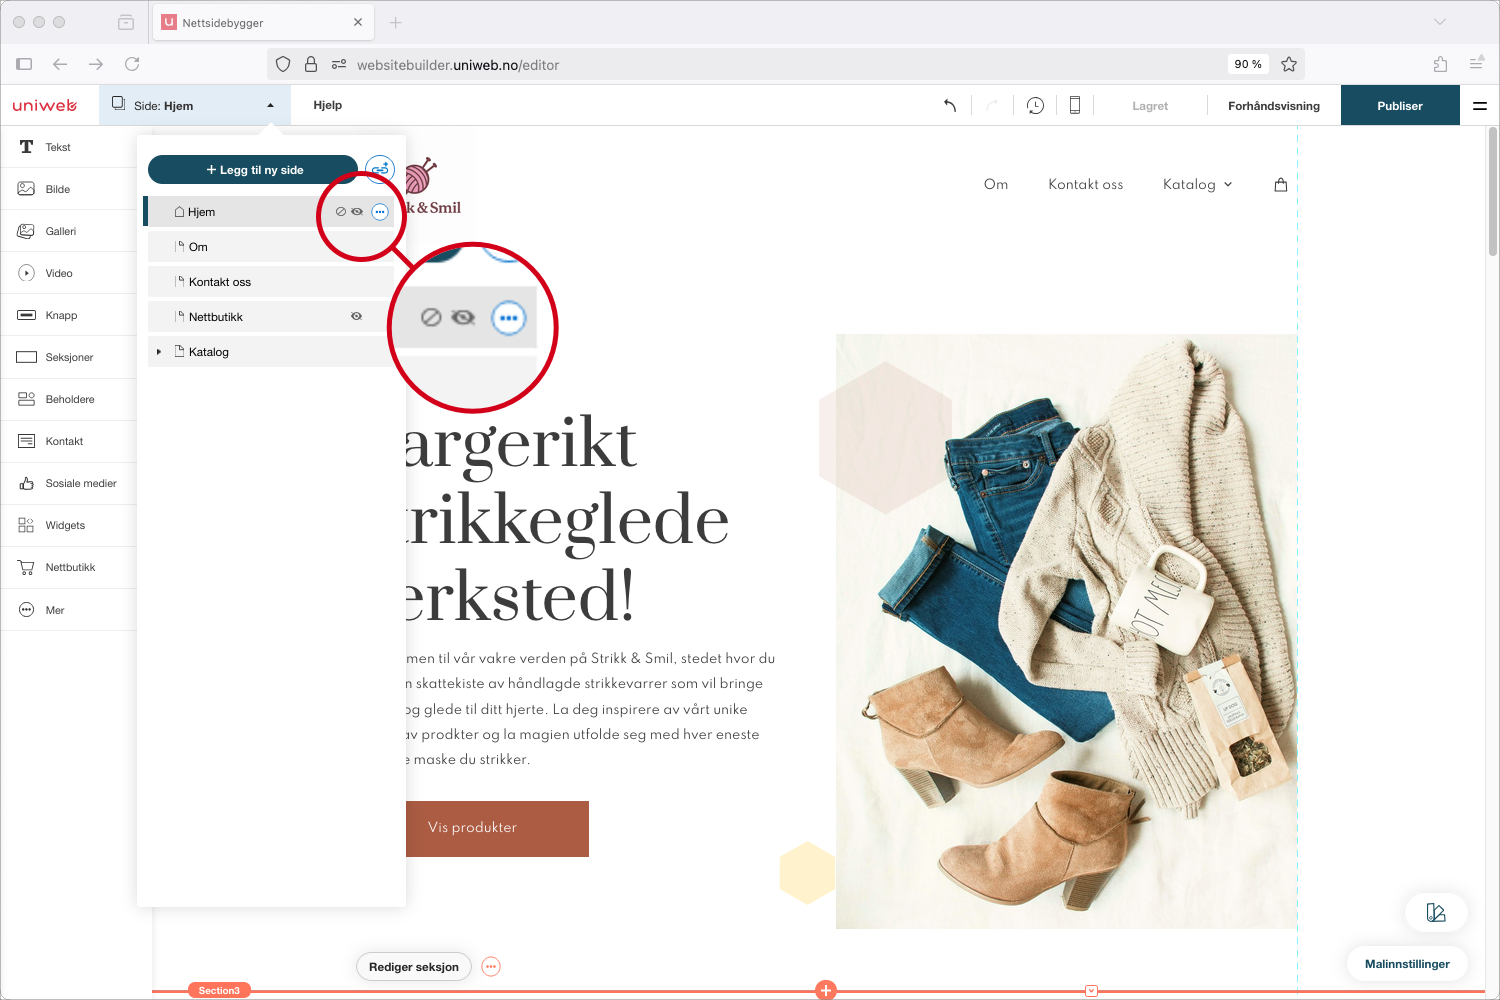Click the link page icon beside Legg til ny side

coord(380,169)
